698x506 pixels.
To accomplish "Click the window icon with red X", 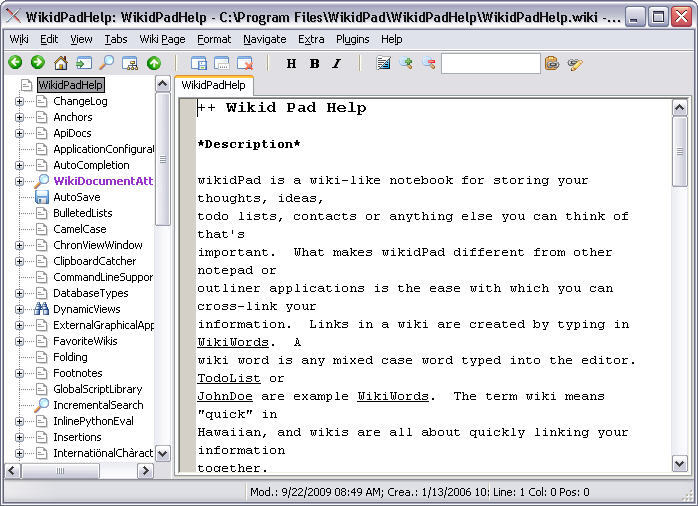I will (245, 63).
